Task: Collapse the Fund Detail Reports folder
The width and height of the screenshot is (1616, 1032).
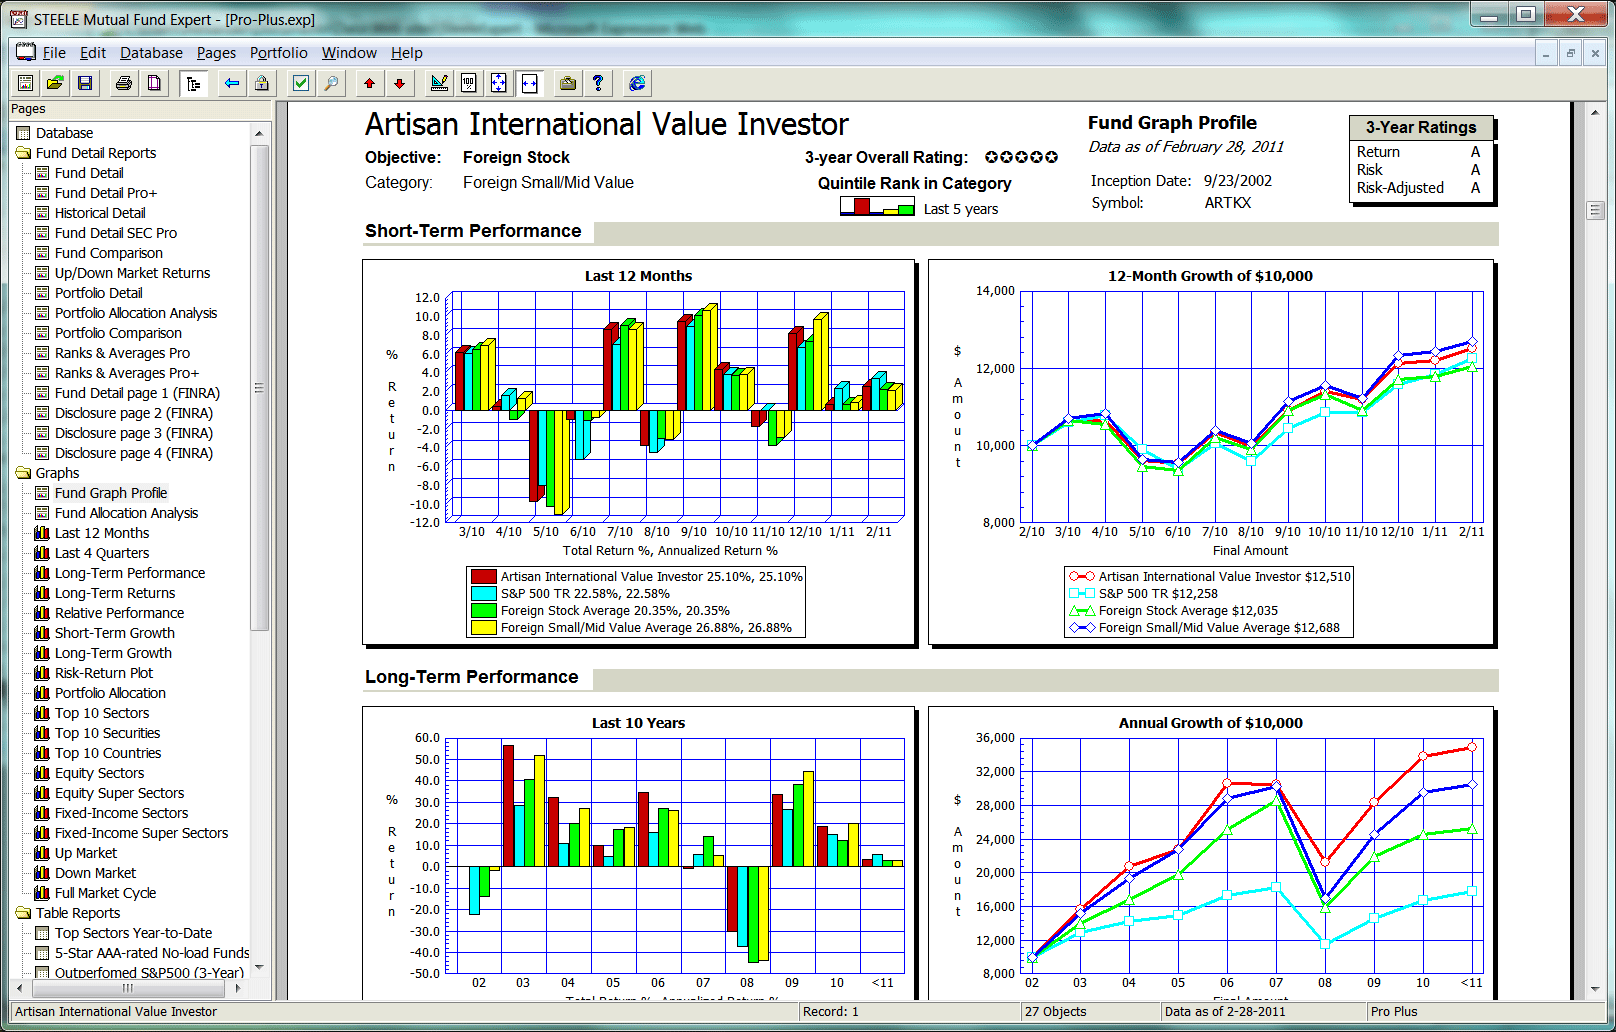Action: (x=24, y=153)
